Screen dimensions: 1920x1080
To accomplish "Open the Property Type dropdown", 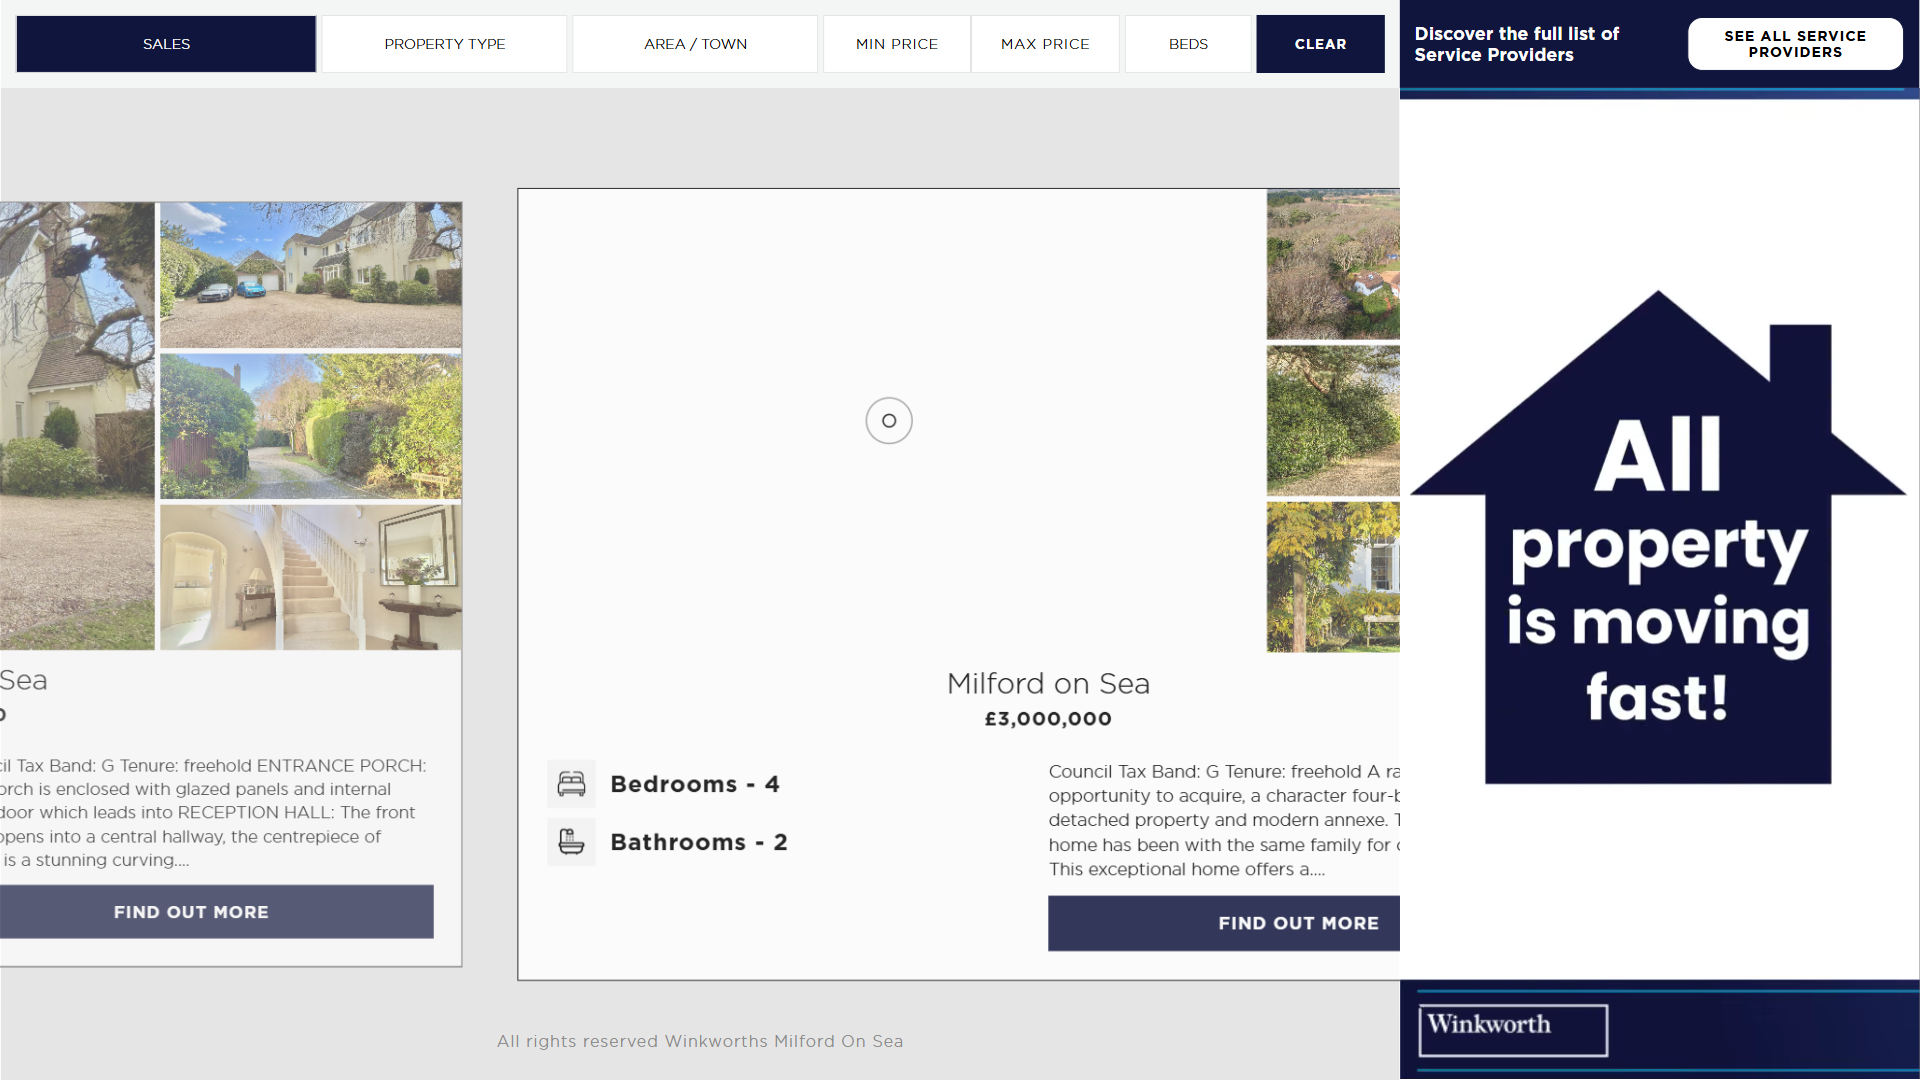I will pos(444,44).
